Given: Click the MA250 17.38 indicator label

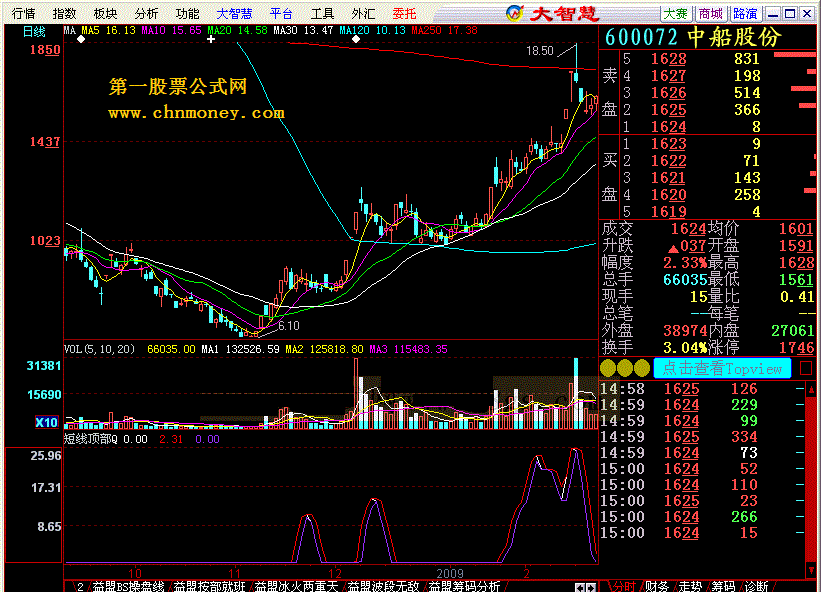Looking at the screenshot, I should [x=445, y=30].
